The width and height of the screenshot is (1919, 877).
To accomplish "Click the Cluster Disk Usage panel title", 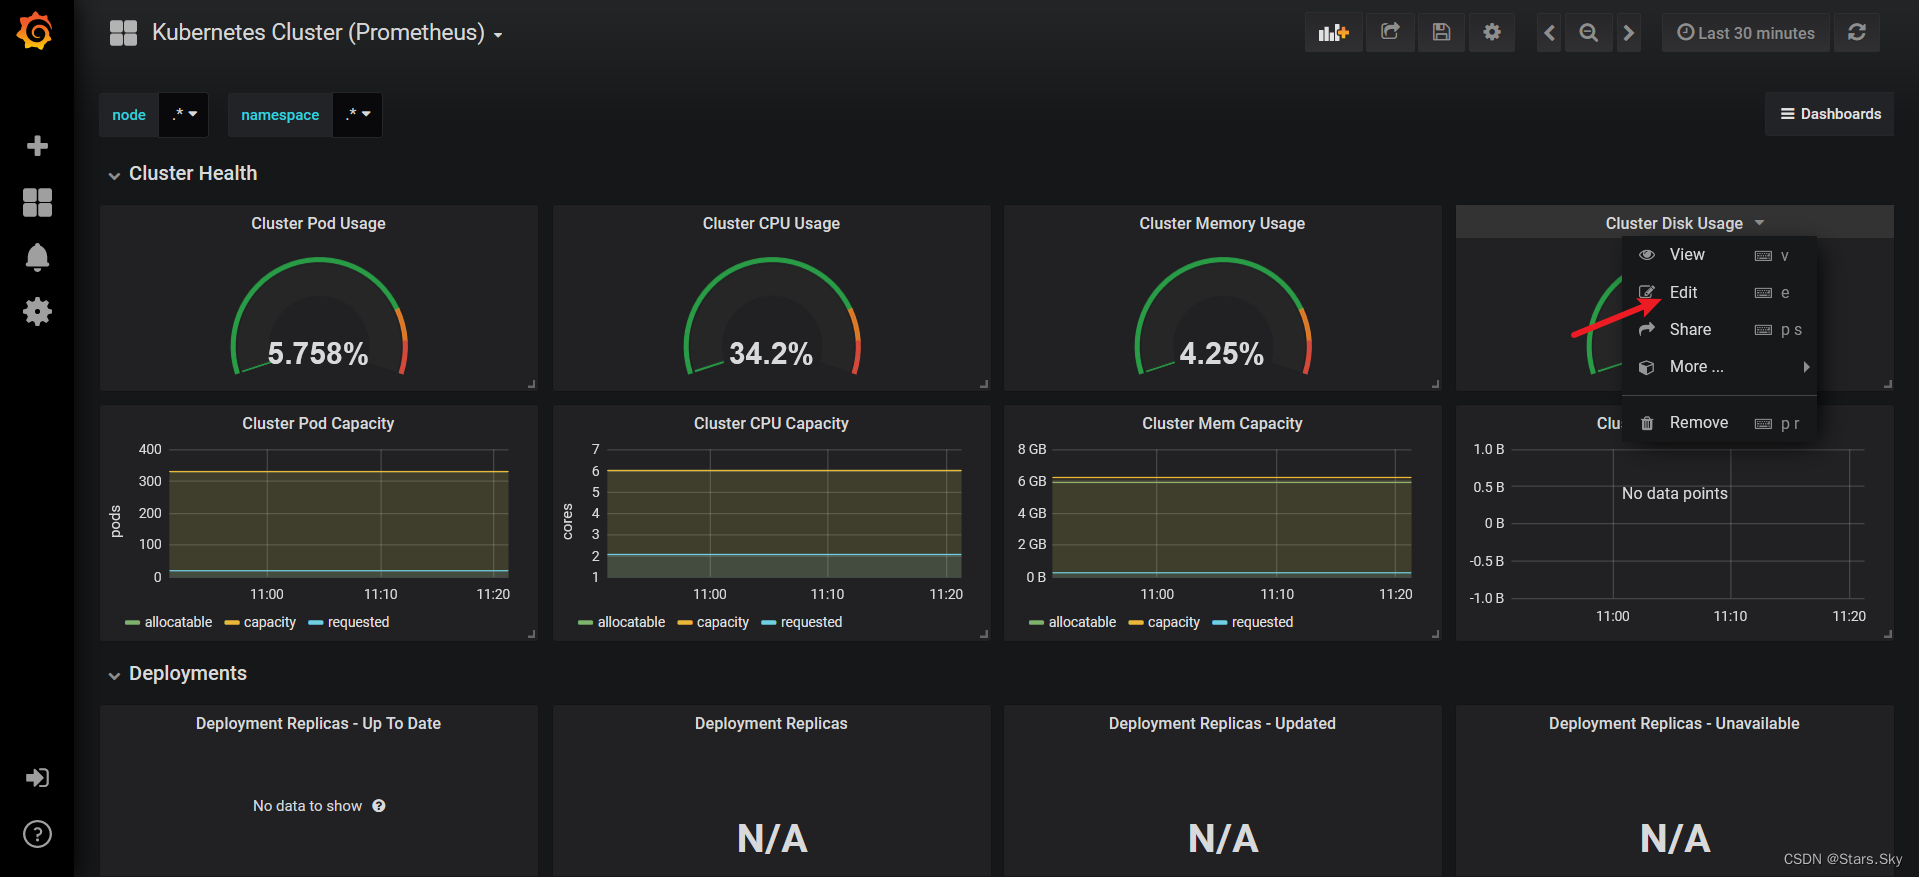I will [x=1674, y=224].
